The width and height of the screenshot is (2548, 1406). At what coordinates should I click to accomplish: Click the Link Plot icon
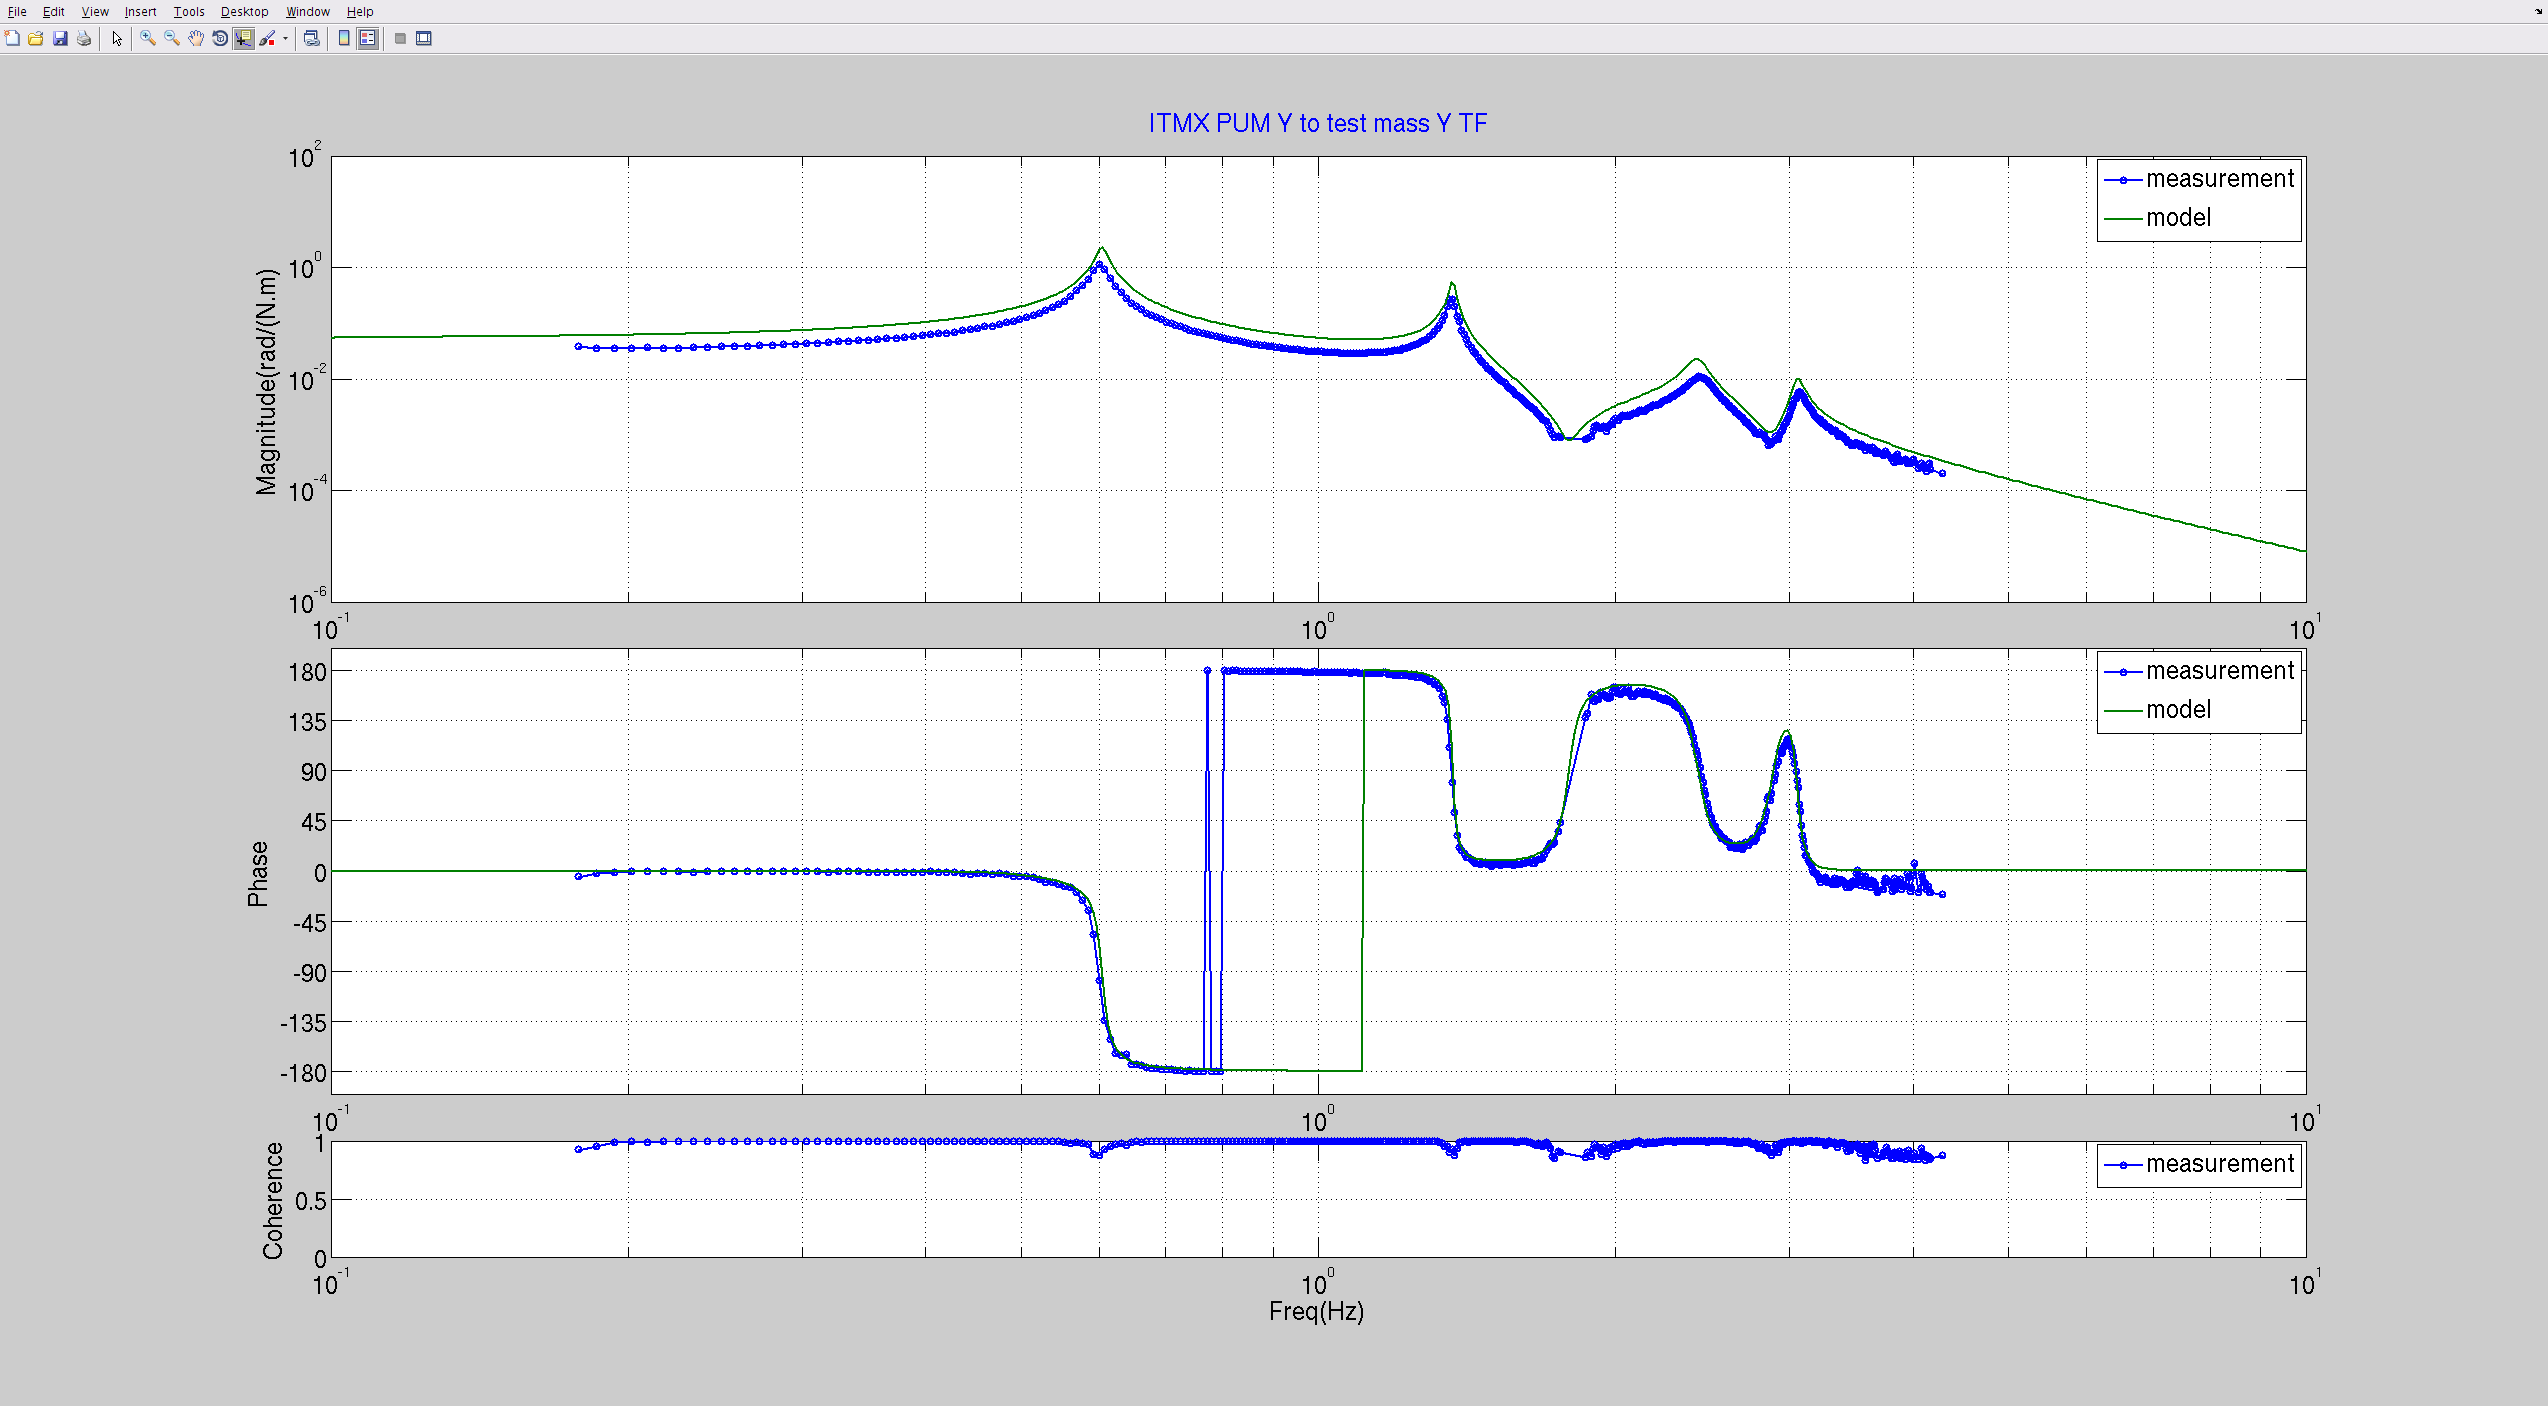(312, 39)
